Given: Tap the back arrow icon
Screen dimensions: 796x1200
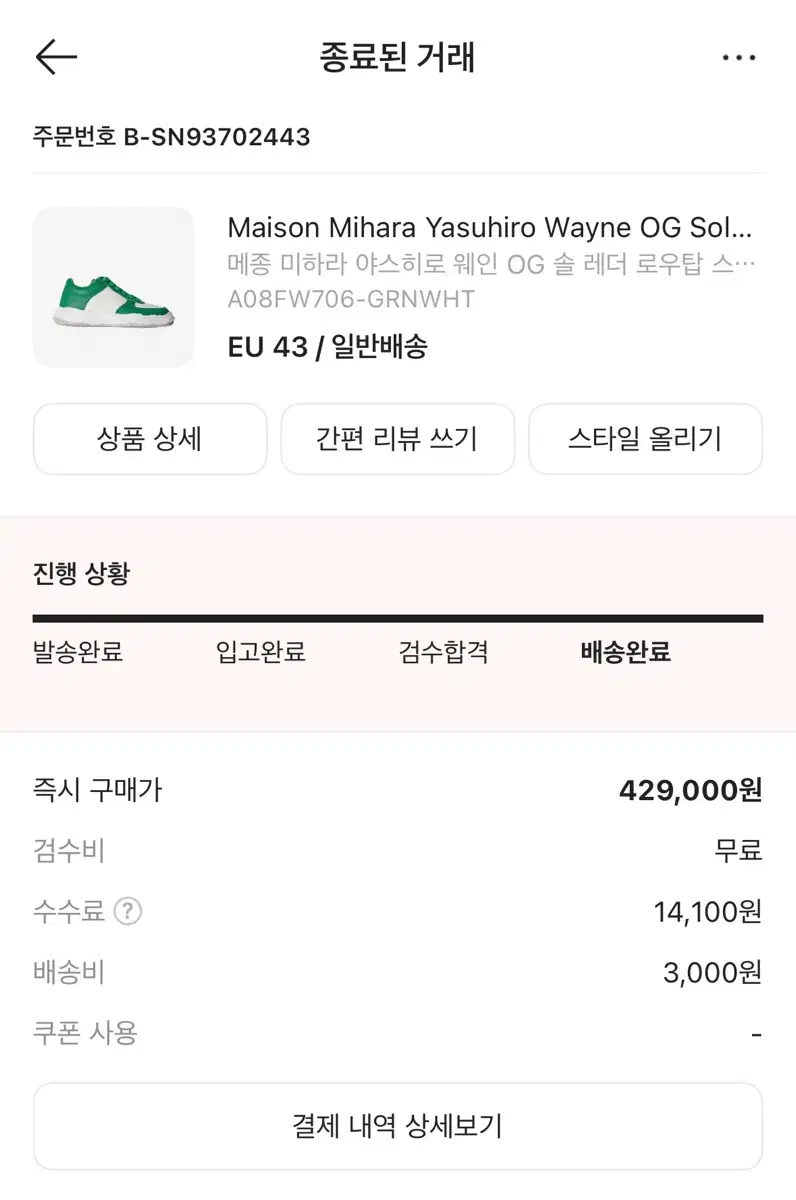Looking at the screenshot, I should click(x=56, y=58).
